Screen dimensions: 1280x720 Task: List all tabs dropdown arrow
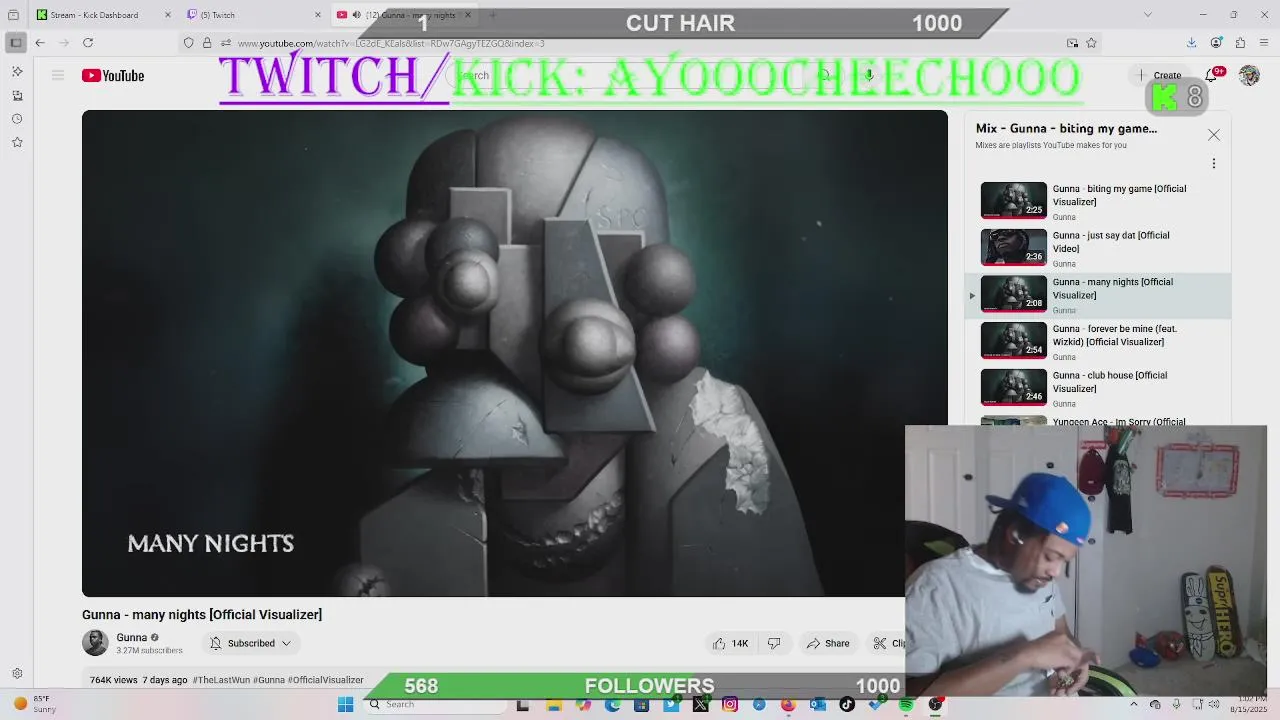(1147, 15)
